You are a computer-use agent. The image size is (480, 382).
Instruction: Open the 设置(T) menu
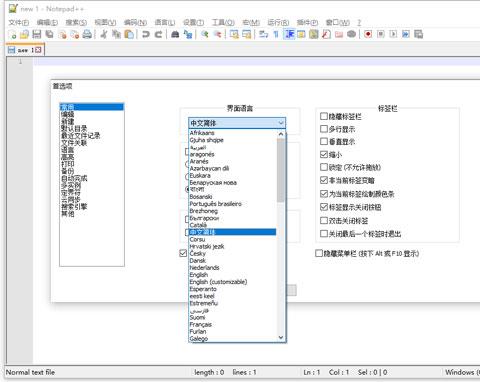[x=193, y=22]
